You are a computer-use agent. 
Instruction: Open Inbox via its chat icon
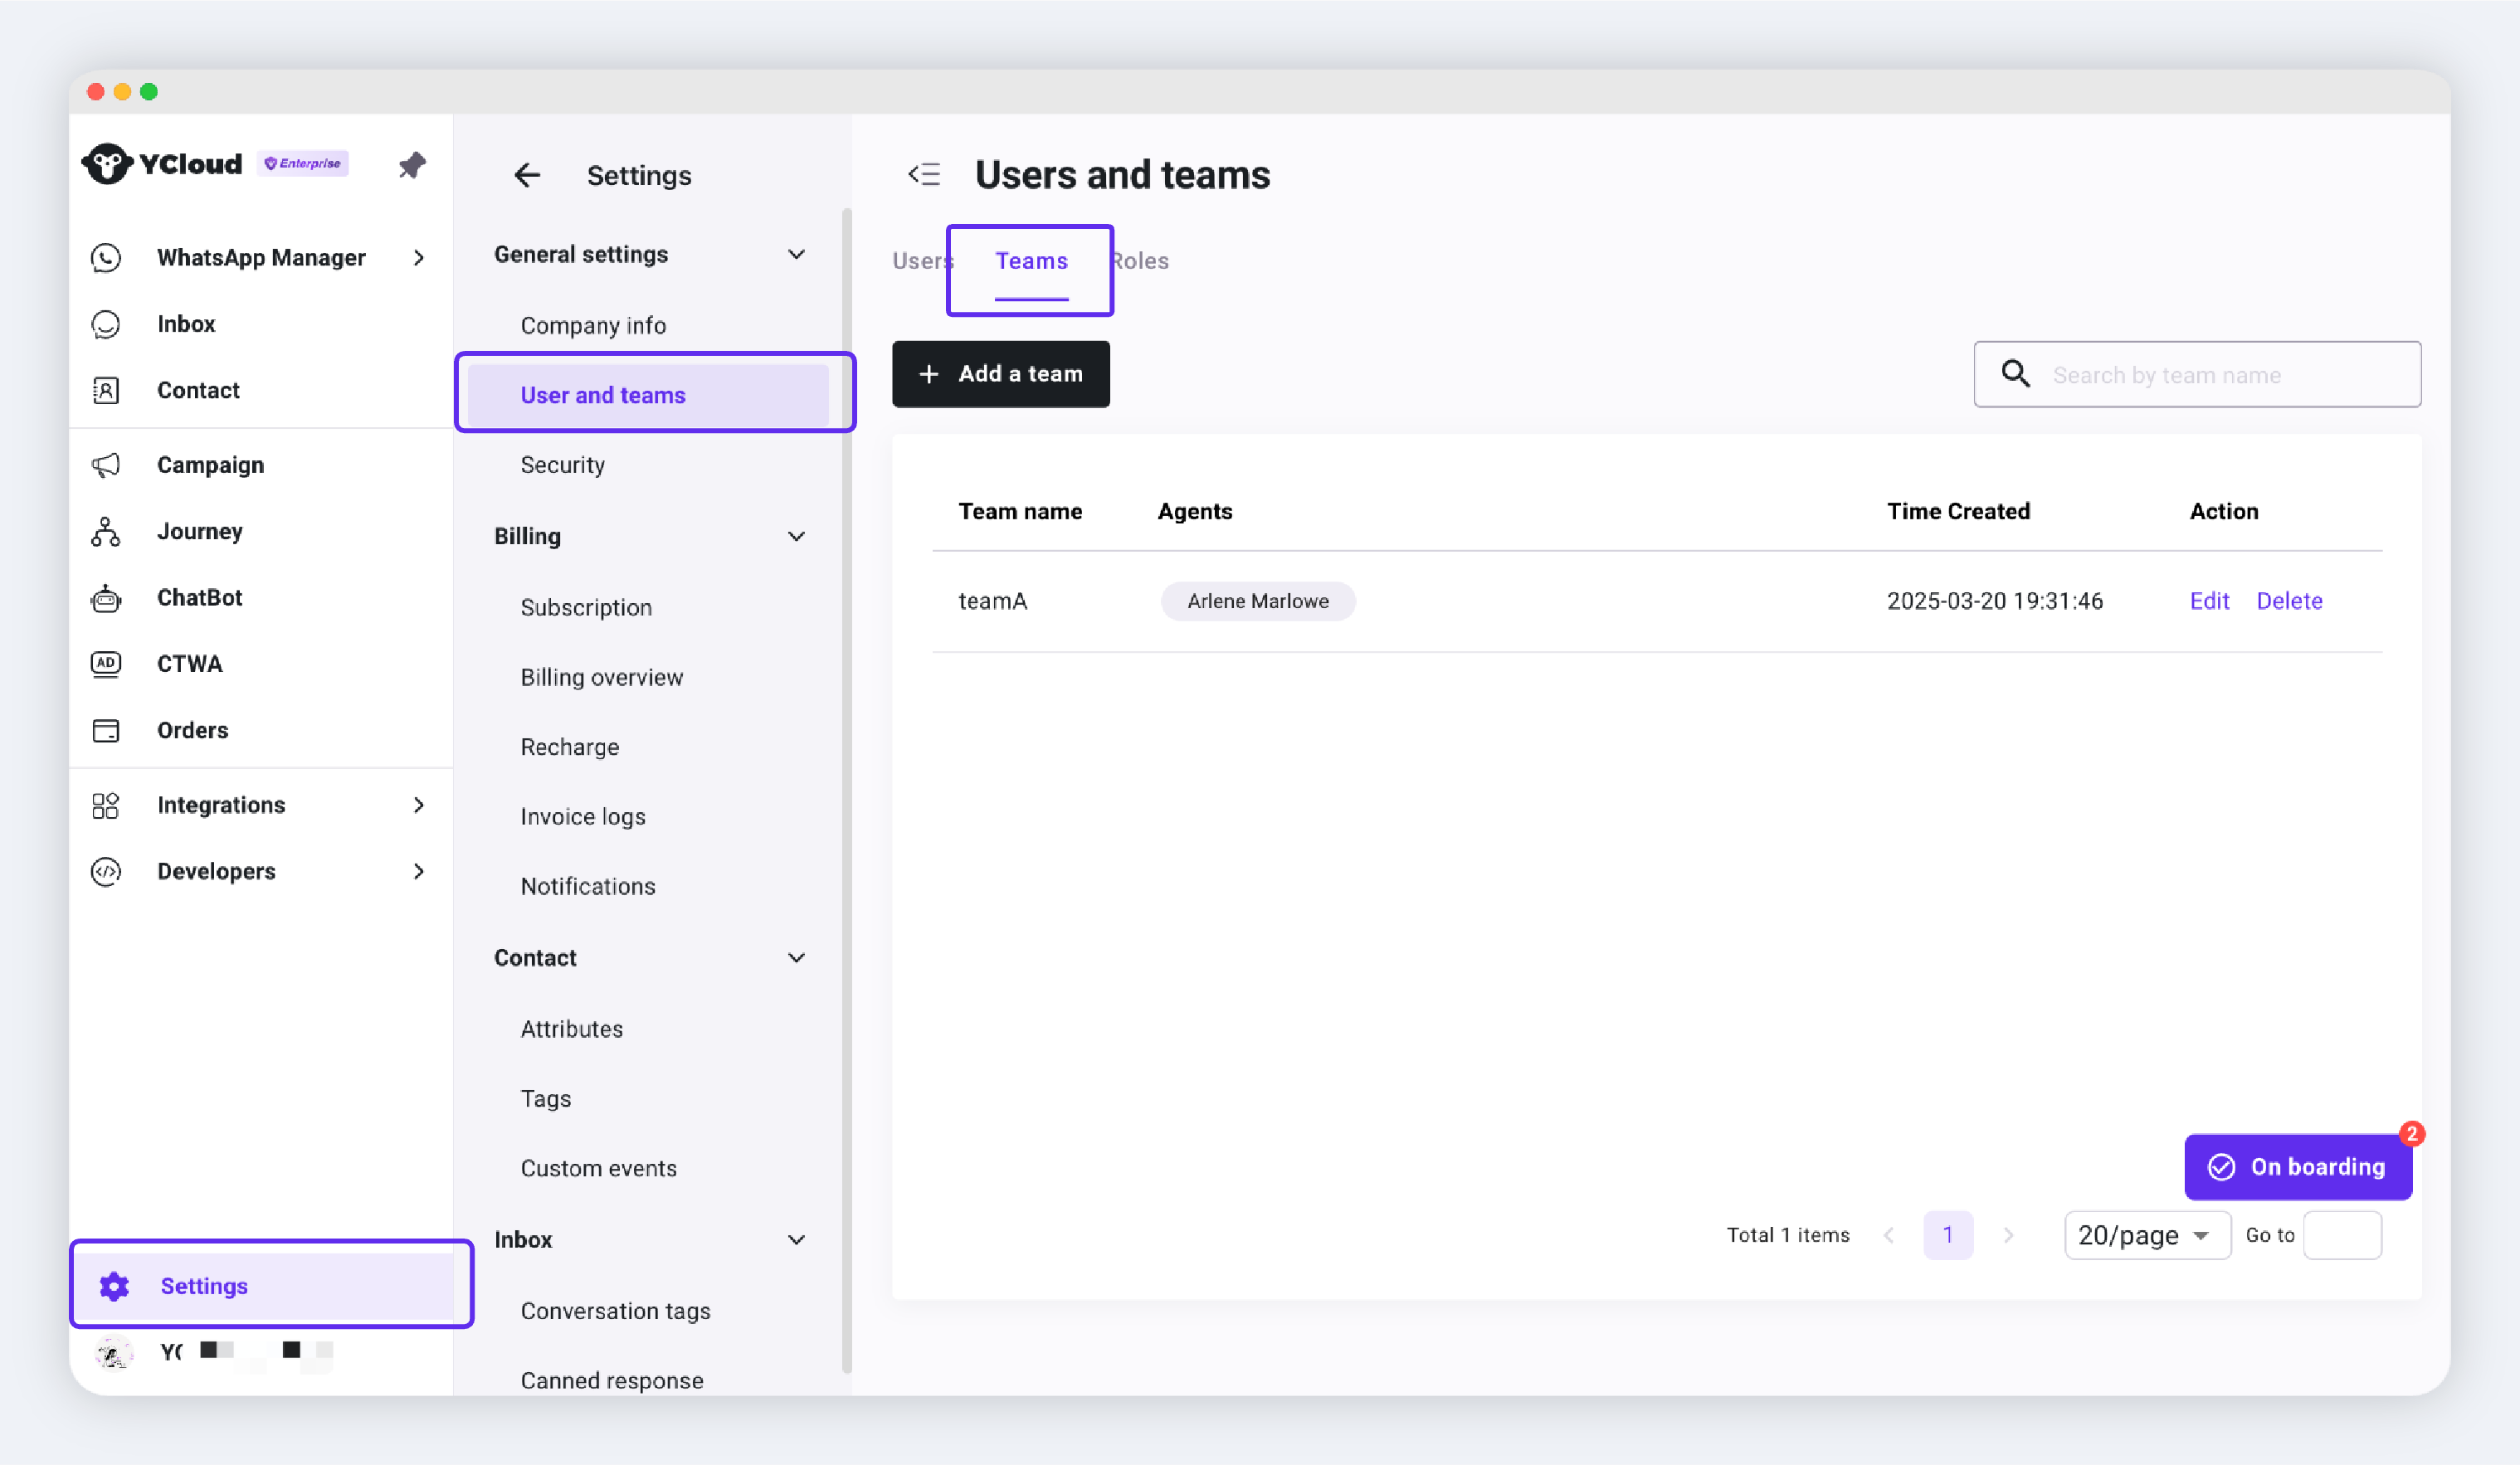[106, 324]
